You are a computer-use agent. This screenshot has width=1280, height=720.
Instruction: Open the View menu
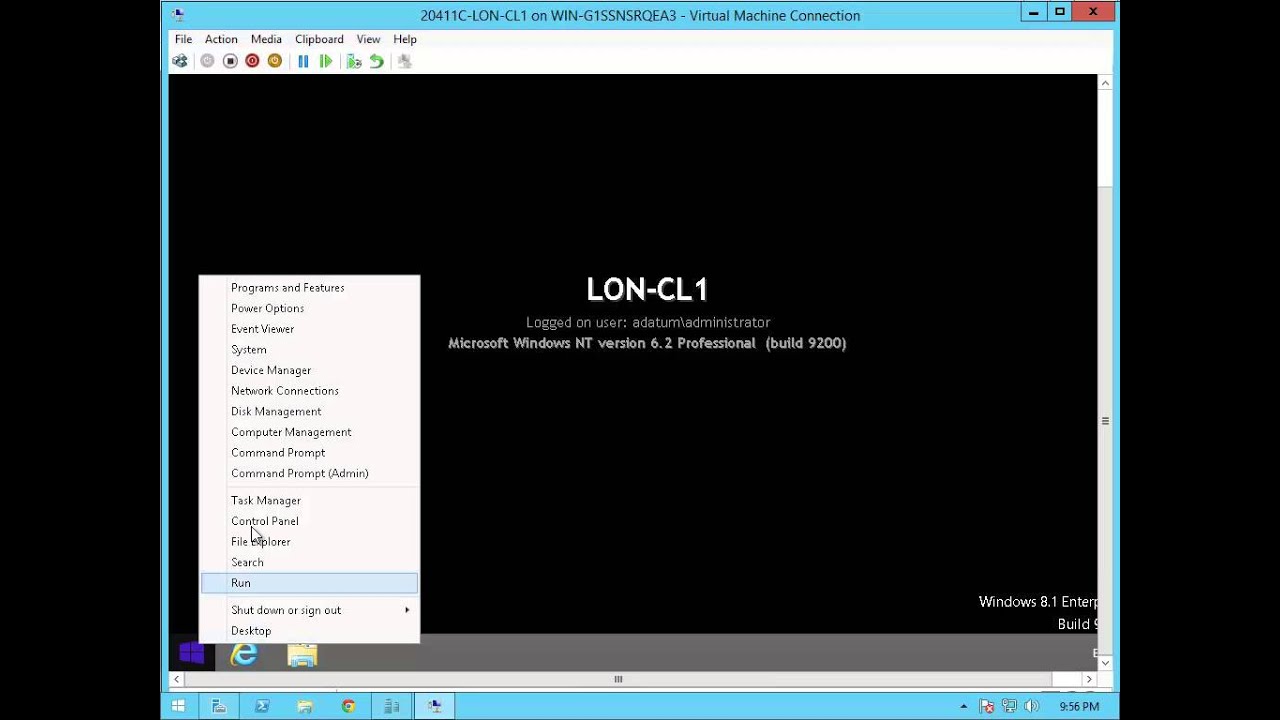(368, 39)
